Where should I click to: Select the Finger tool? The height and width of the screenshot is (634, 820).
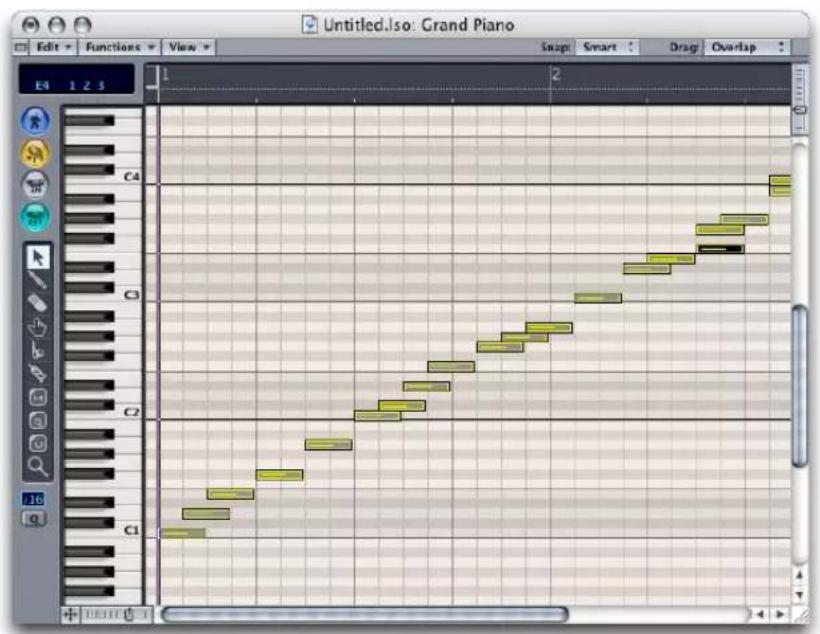(x=38, y=327)
